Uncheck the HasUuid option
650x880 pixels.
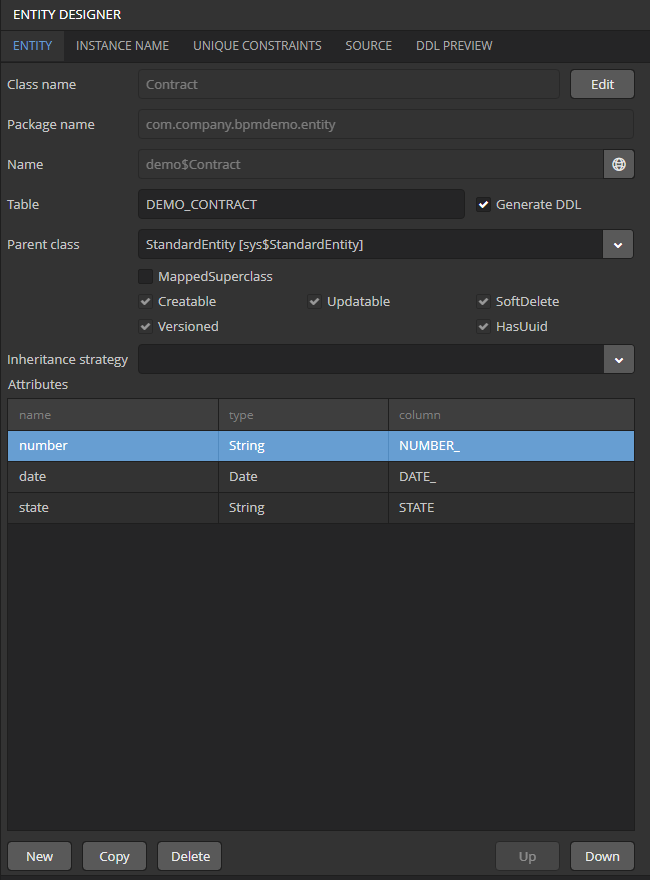(483, 326)
